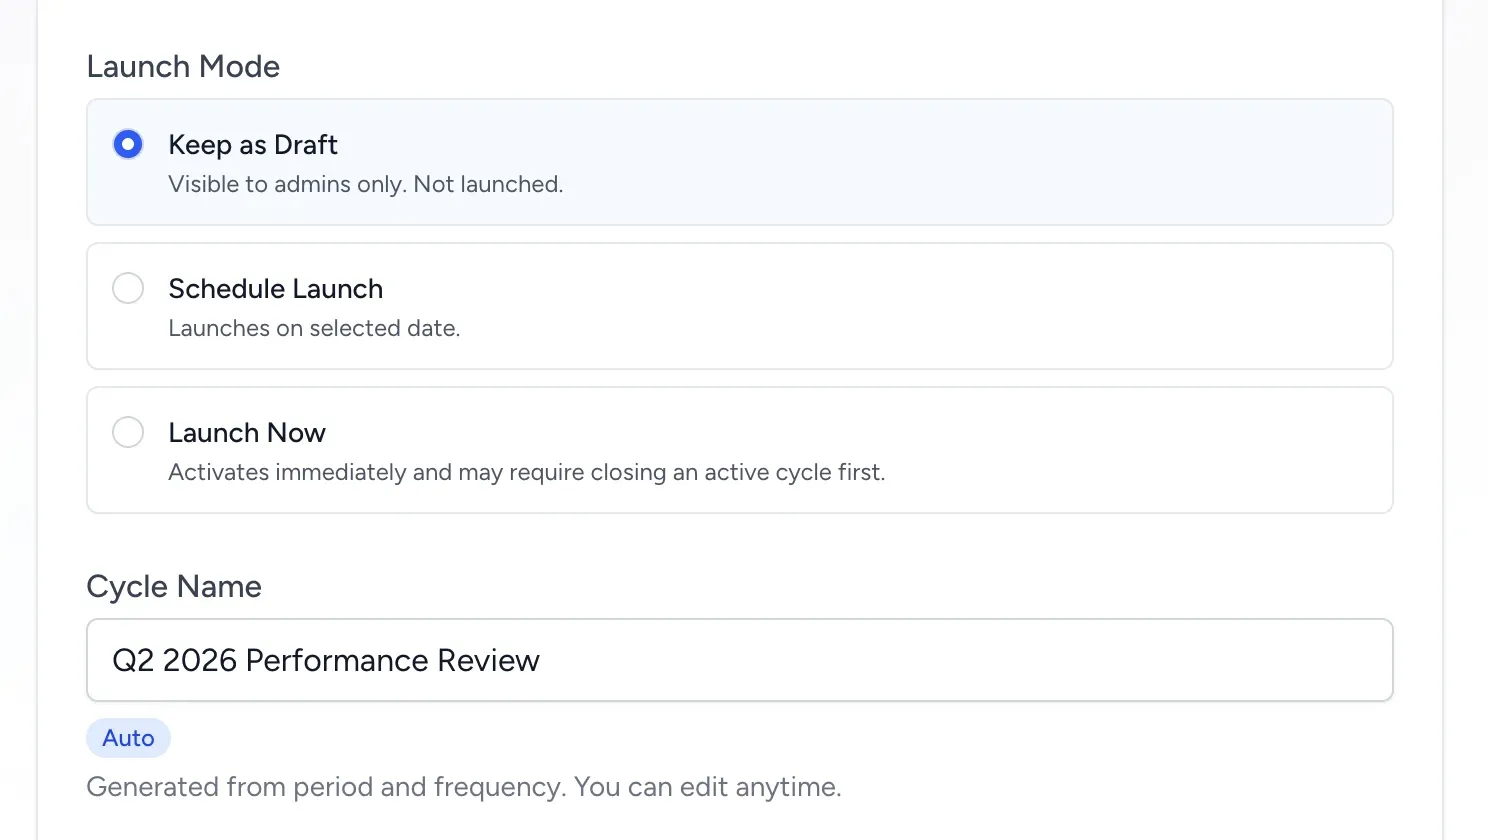Click the 'Schedule Launch' option title

[276, 288]
